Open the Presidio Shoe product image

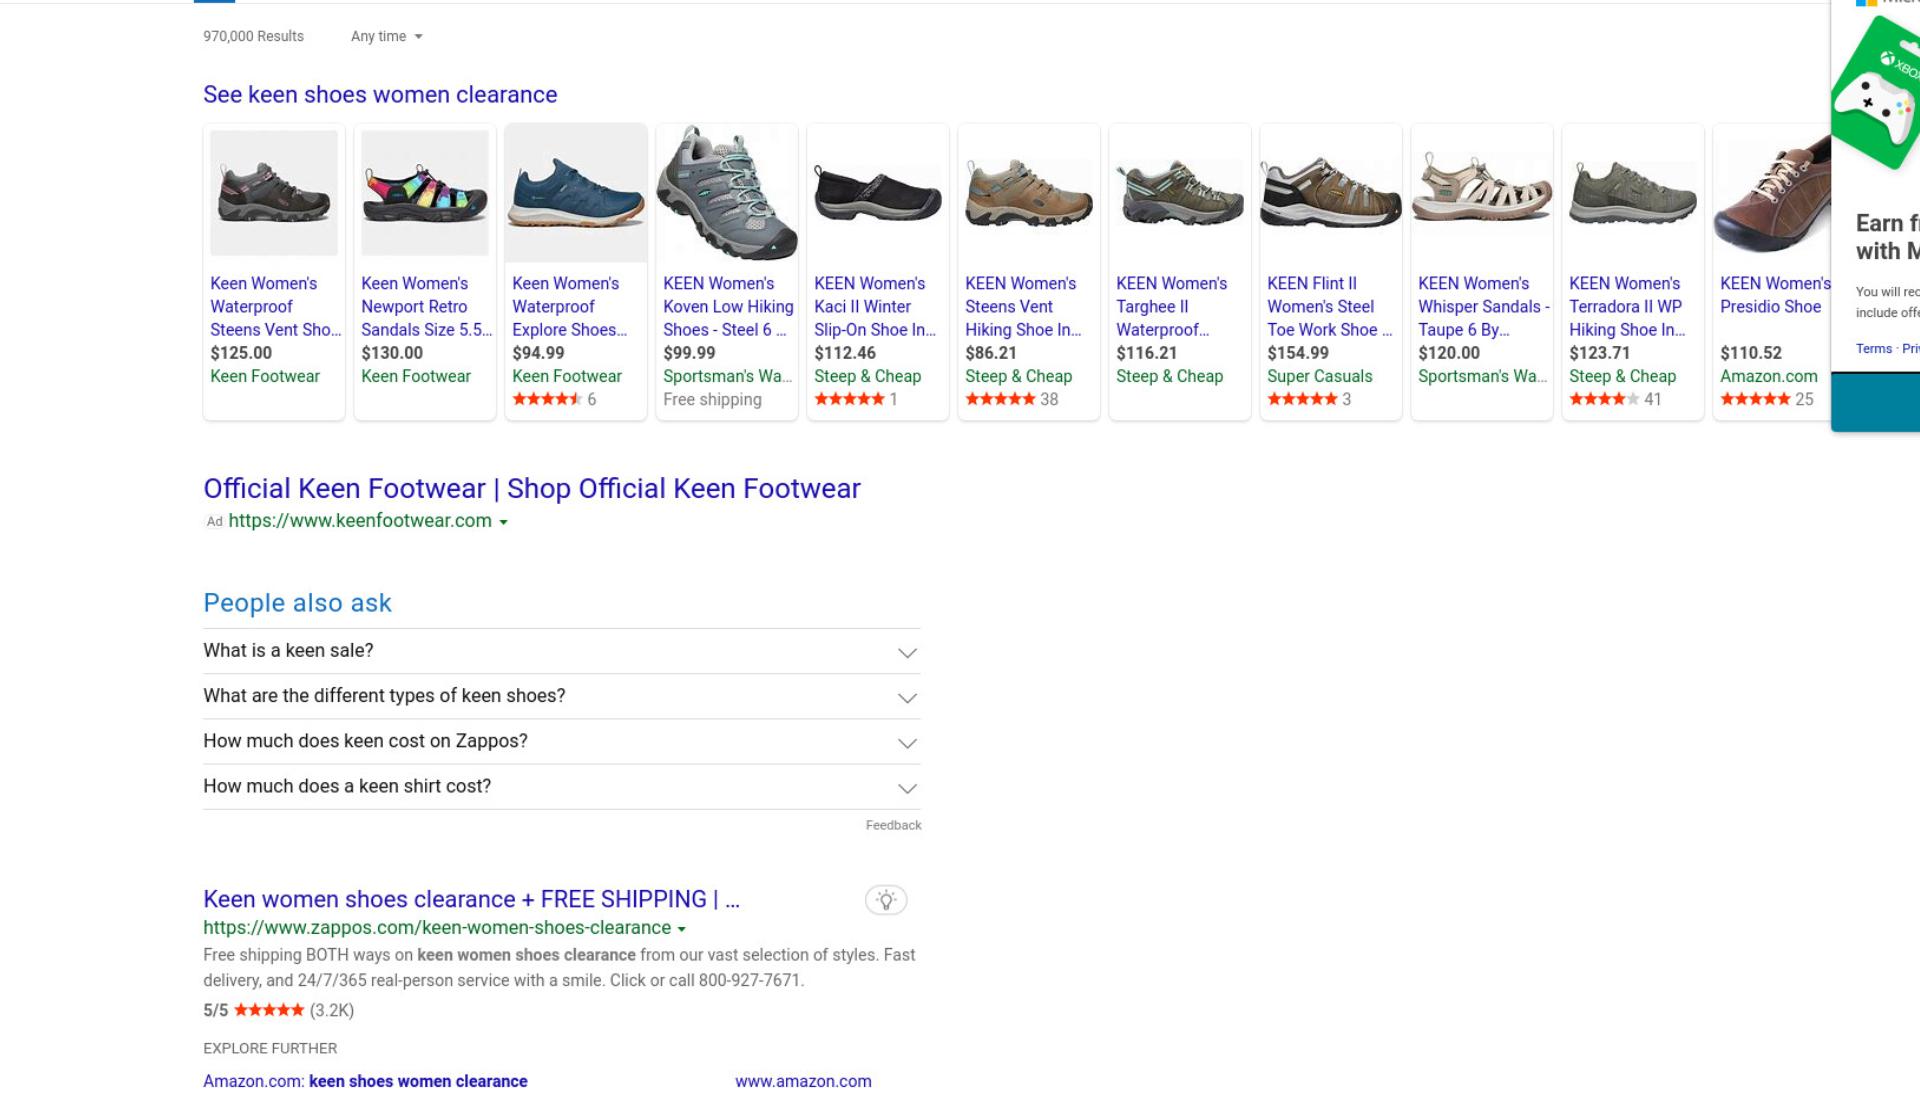coord(1772,195)
